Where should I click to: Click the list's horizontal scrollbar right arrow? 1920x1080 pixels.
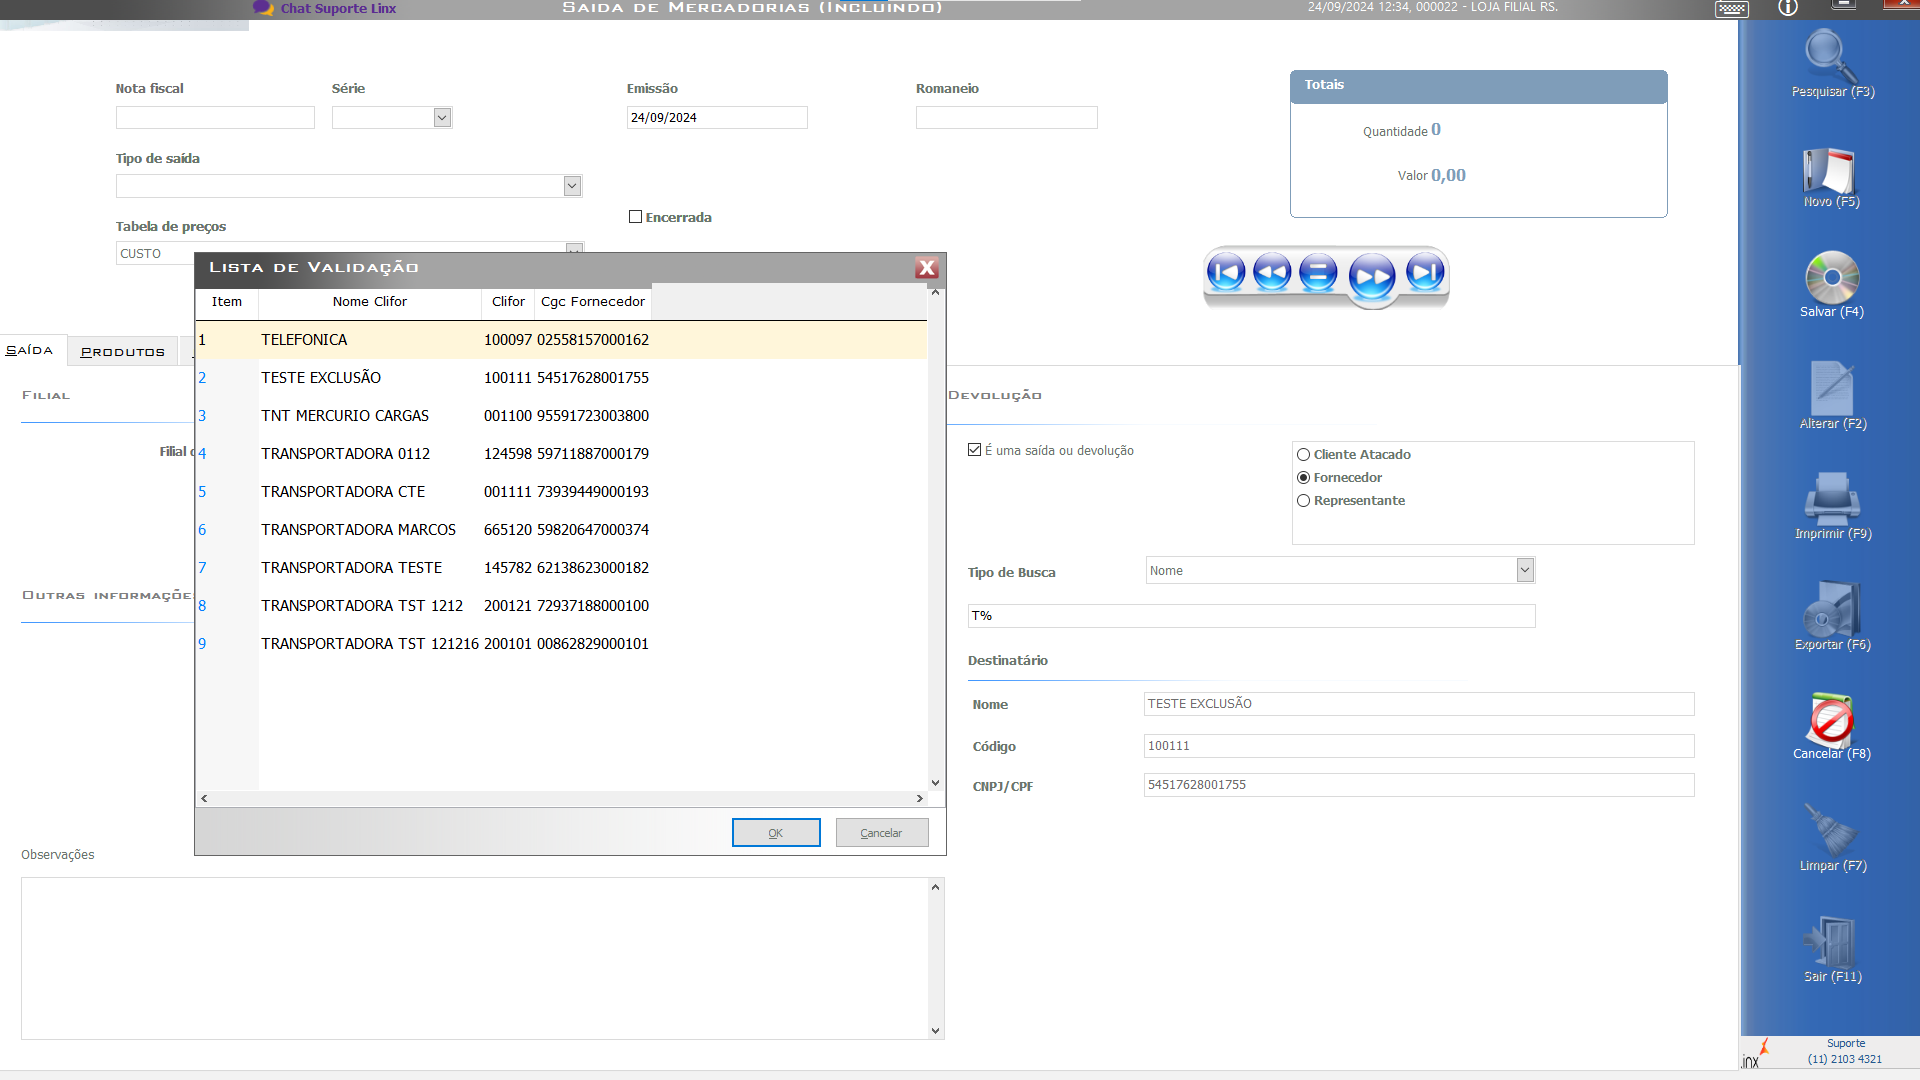(919, 798)
